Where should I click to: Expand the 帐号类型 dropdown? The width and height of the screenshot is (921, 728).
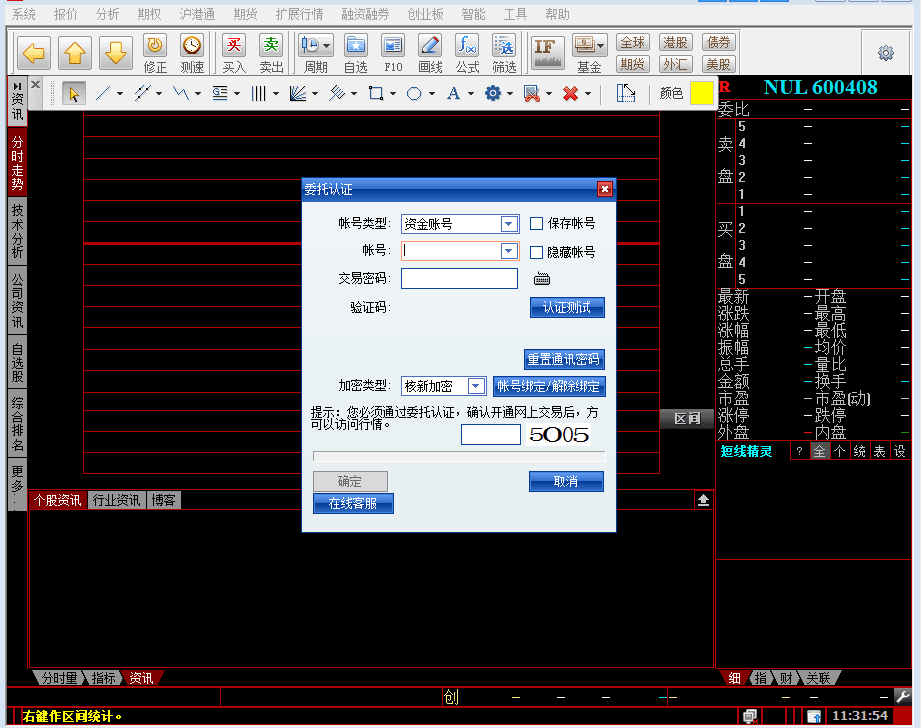[509, 224]
